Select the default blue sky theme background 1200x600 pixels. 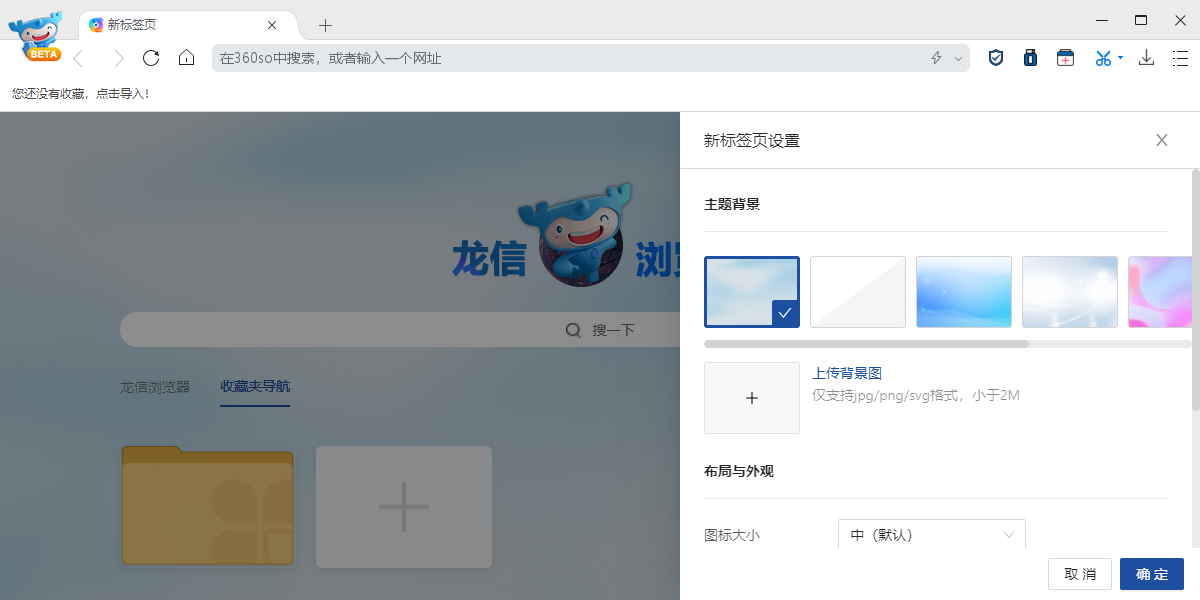point(751,291)
